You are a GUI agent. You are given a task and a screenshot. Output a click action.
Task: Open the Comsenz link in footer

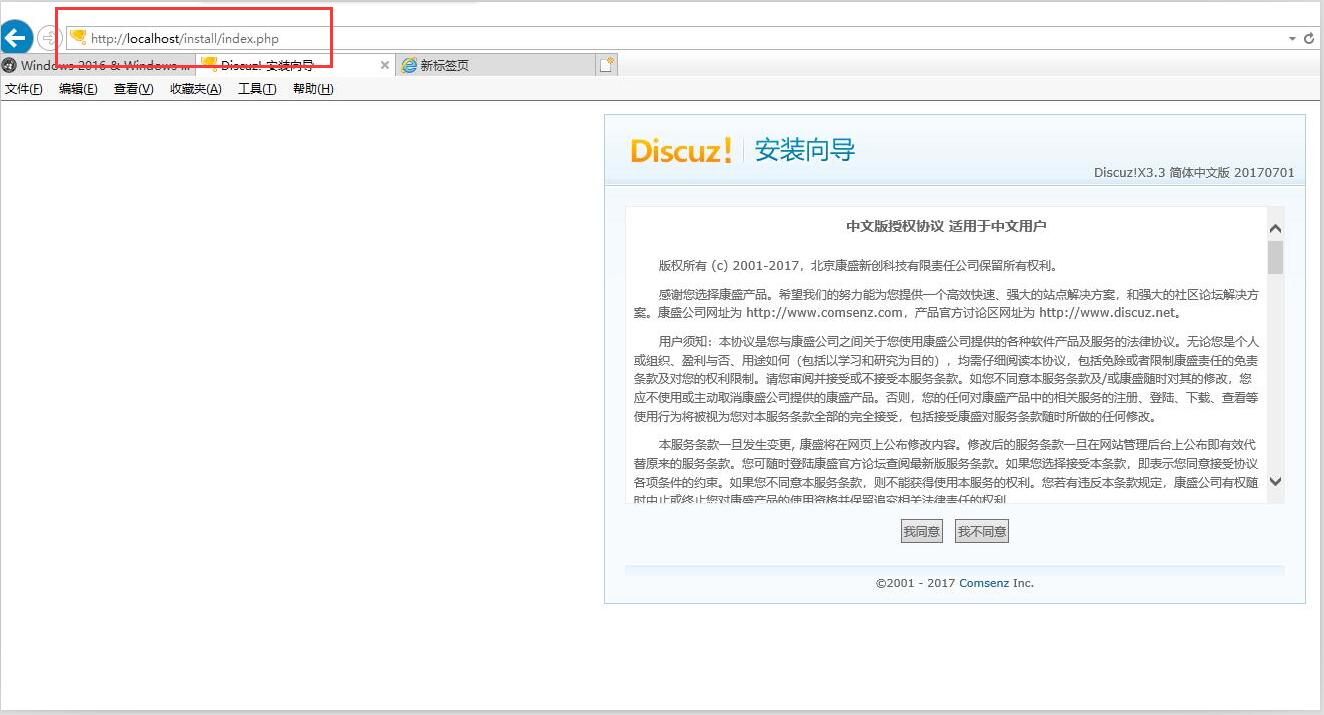984,583
